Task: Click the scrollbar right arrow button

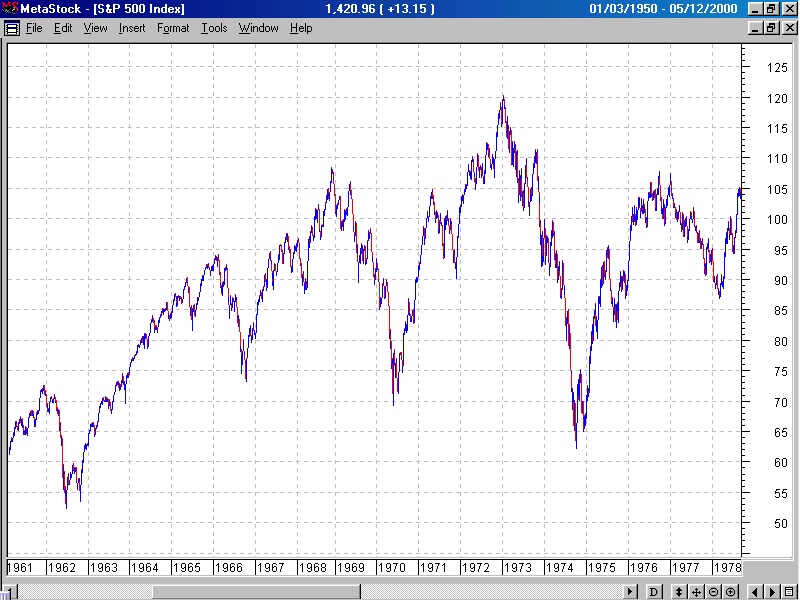Action: tap(631, 592)
